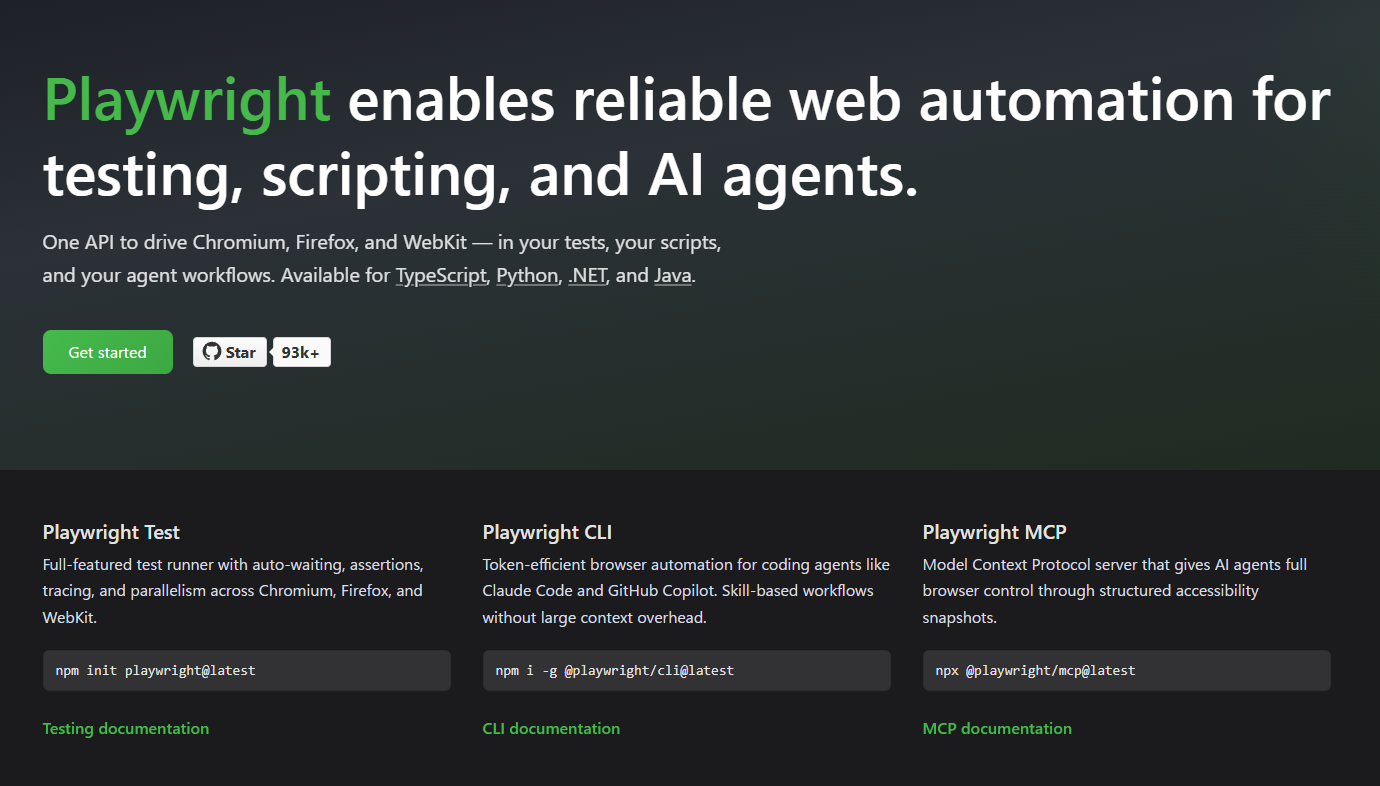Click the subtitle starting "One API to drive Chromium"
Viewport: 1380px width, 786px height.
(382, 259)
